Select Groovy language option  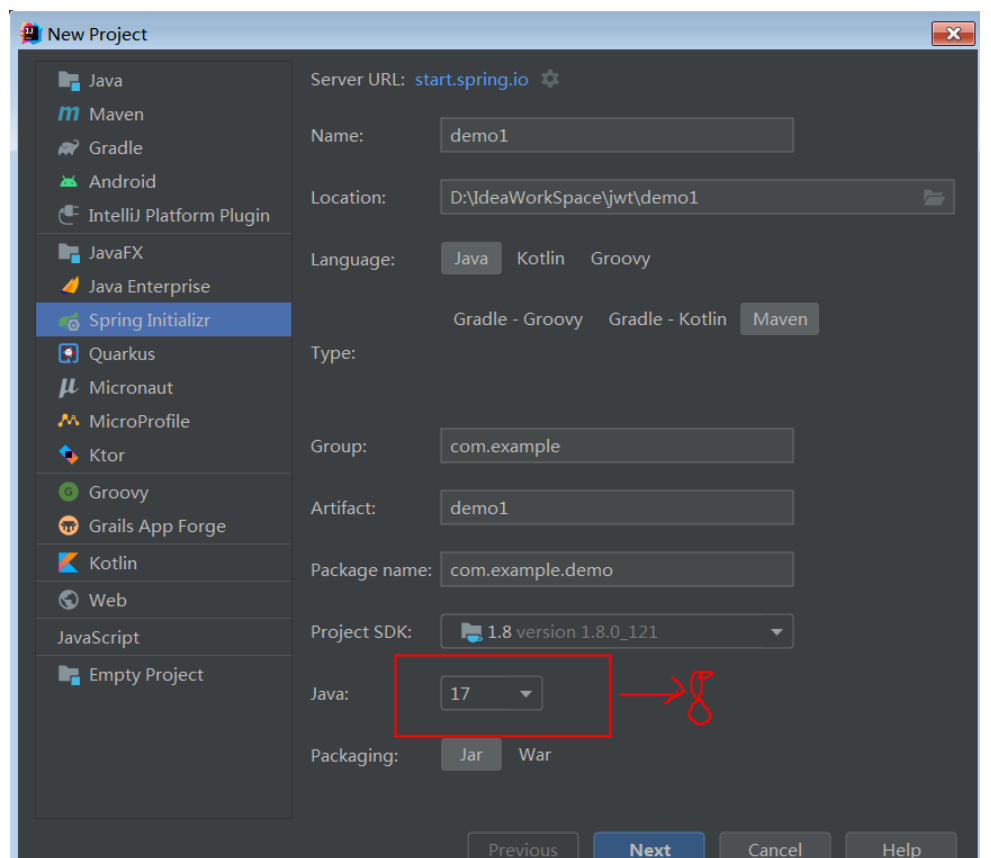click(620, 258)
